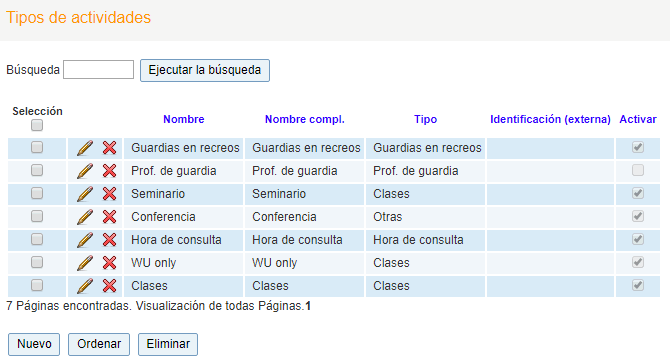Enable Activar checkbox for Prof. de guardia
This screenshot has height=364, width=670.
[x=638, y=170]
